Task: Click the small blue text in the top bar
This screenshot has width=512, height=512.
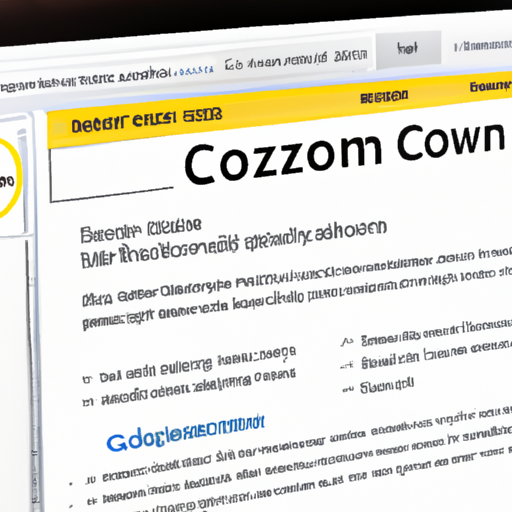Action: pyautogui.click(x=196, y=70)
